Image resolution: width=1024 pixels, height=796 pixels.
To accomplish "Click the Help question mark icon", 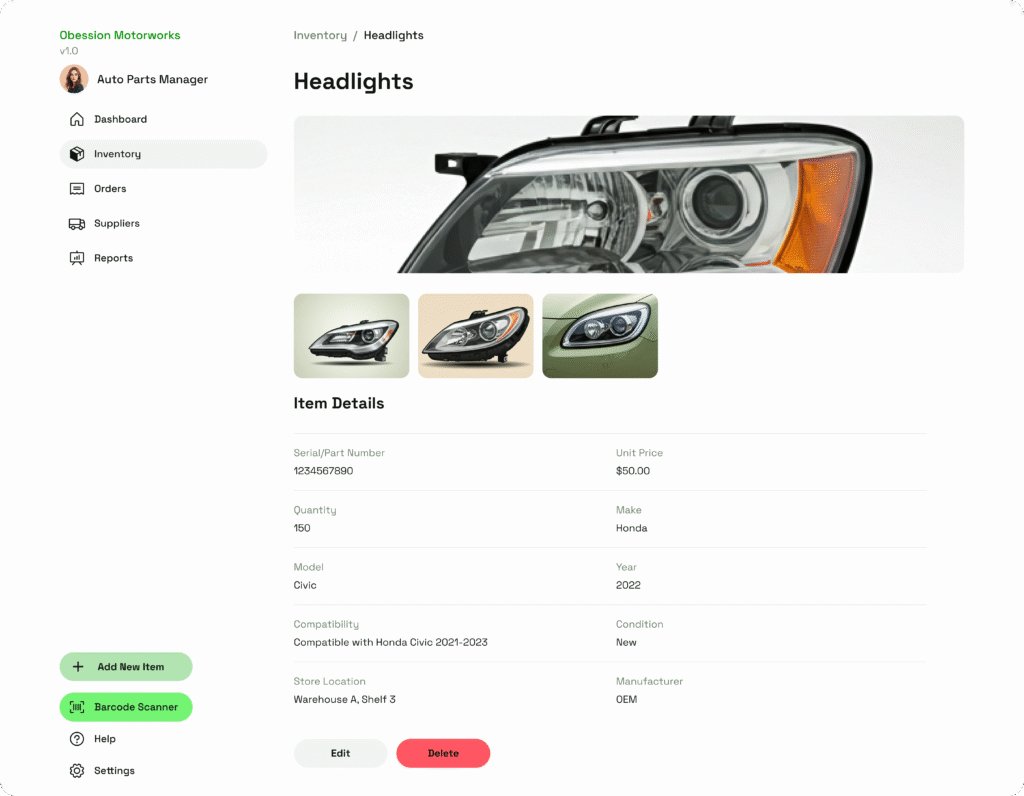I will pyautogui.click(x=76, y=739).
